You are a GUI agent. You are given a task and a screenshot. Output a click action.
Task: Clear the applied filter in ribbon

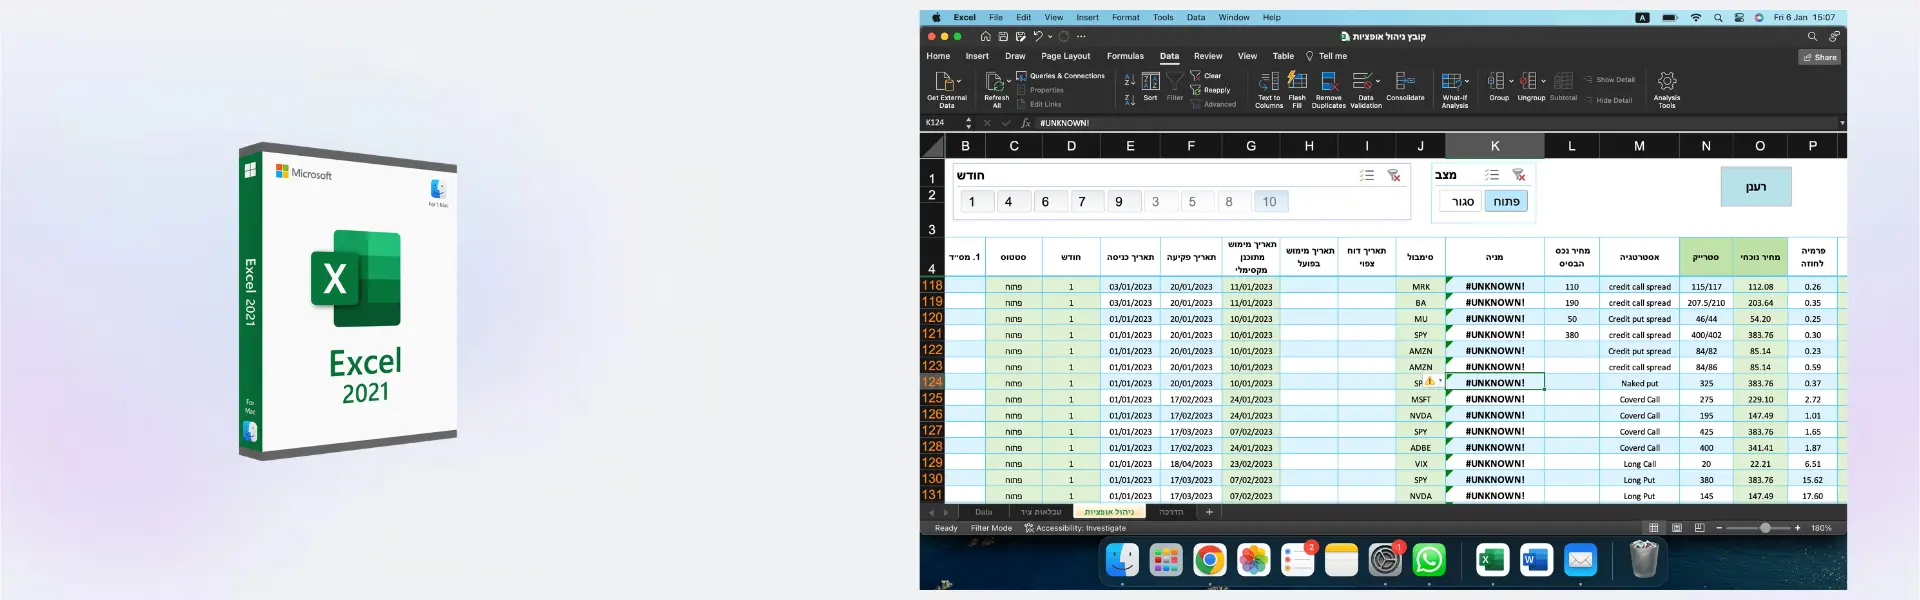tap(1205, 76)
